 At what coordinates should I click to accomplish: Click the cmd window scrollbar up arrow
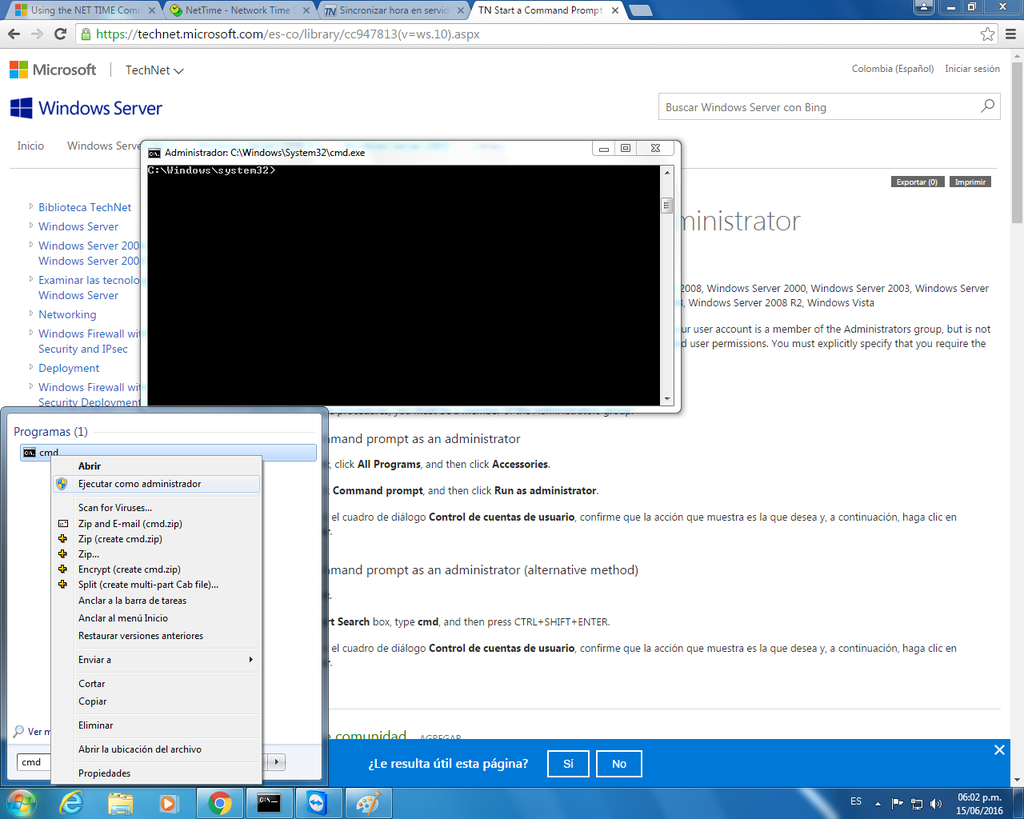667,172
